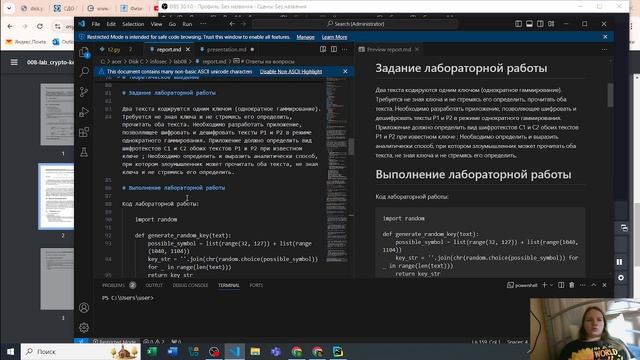This screenshot has width=640, height=360.
Task: Click the preview pane vertical scrollbar
Action: coord(611,95)
